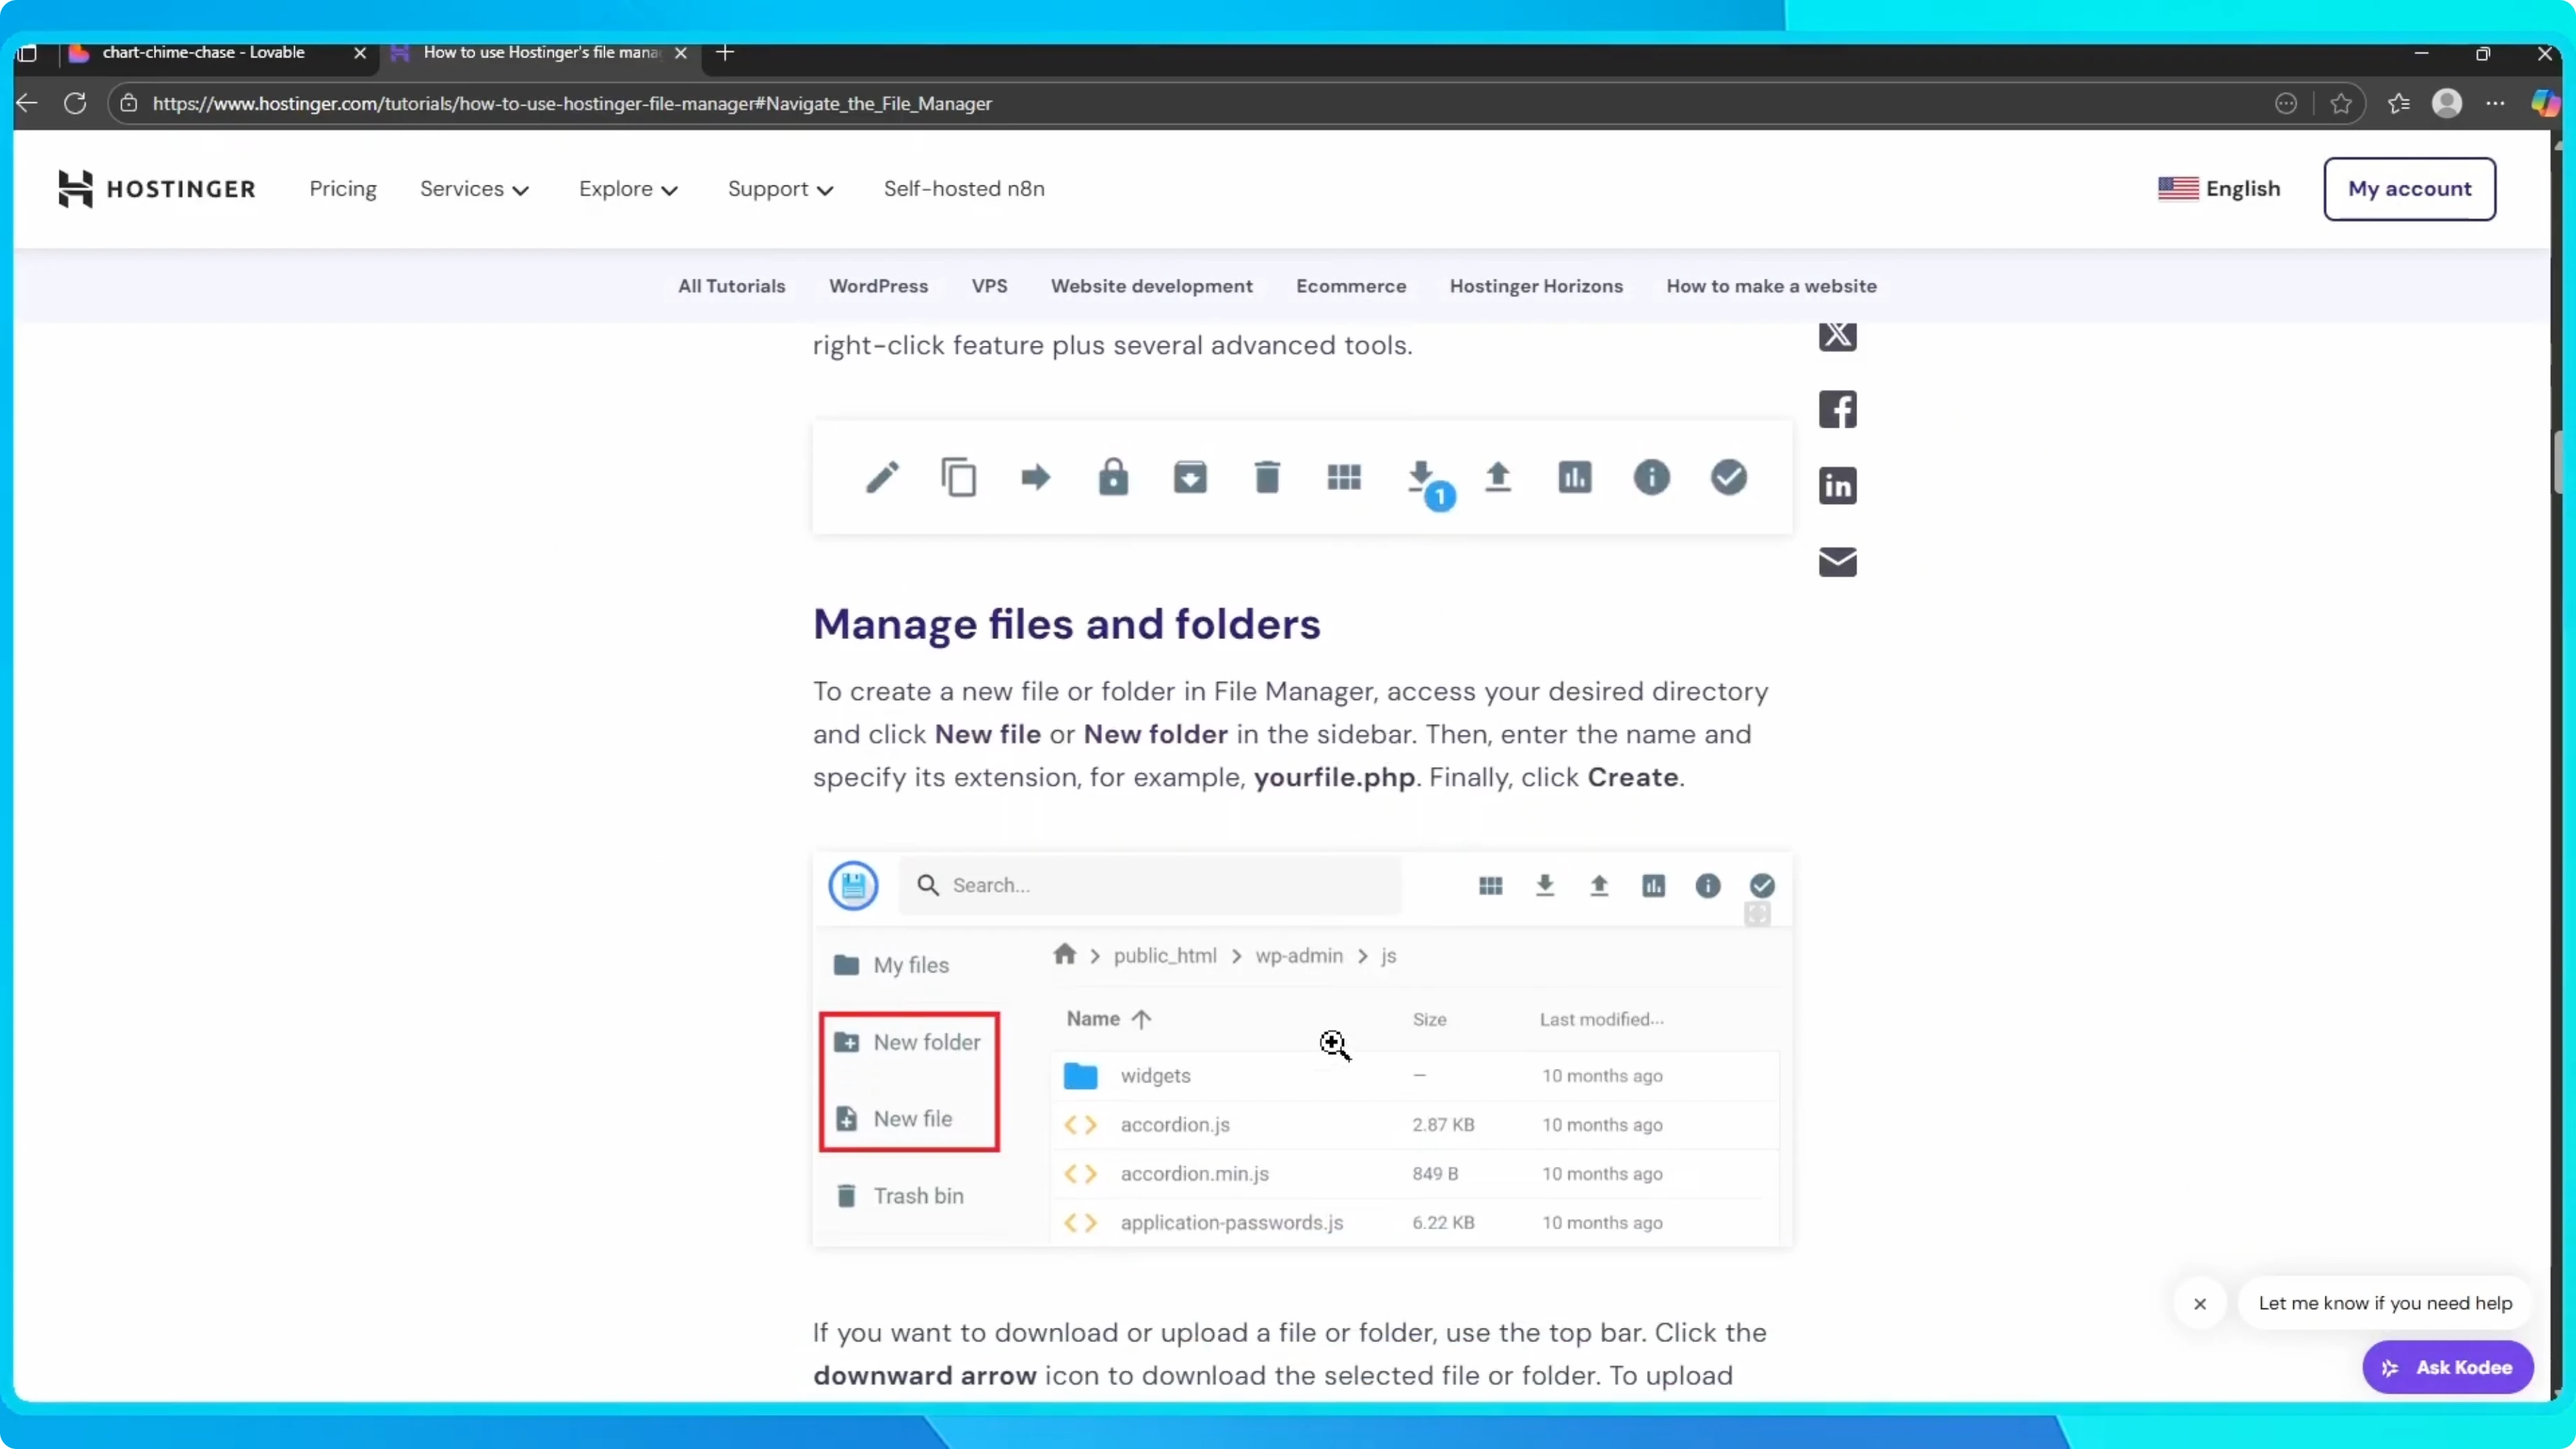The width and height of the screenshot is (2576, 1449).
Task: Click the blue save disk icon beside Search
Action: click(x=853, y=885)
